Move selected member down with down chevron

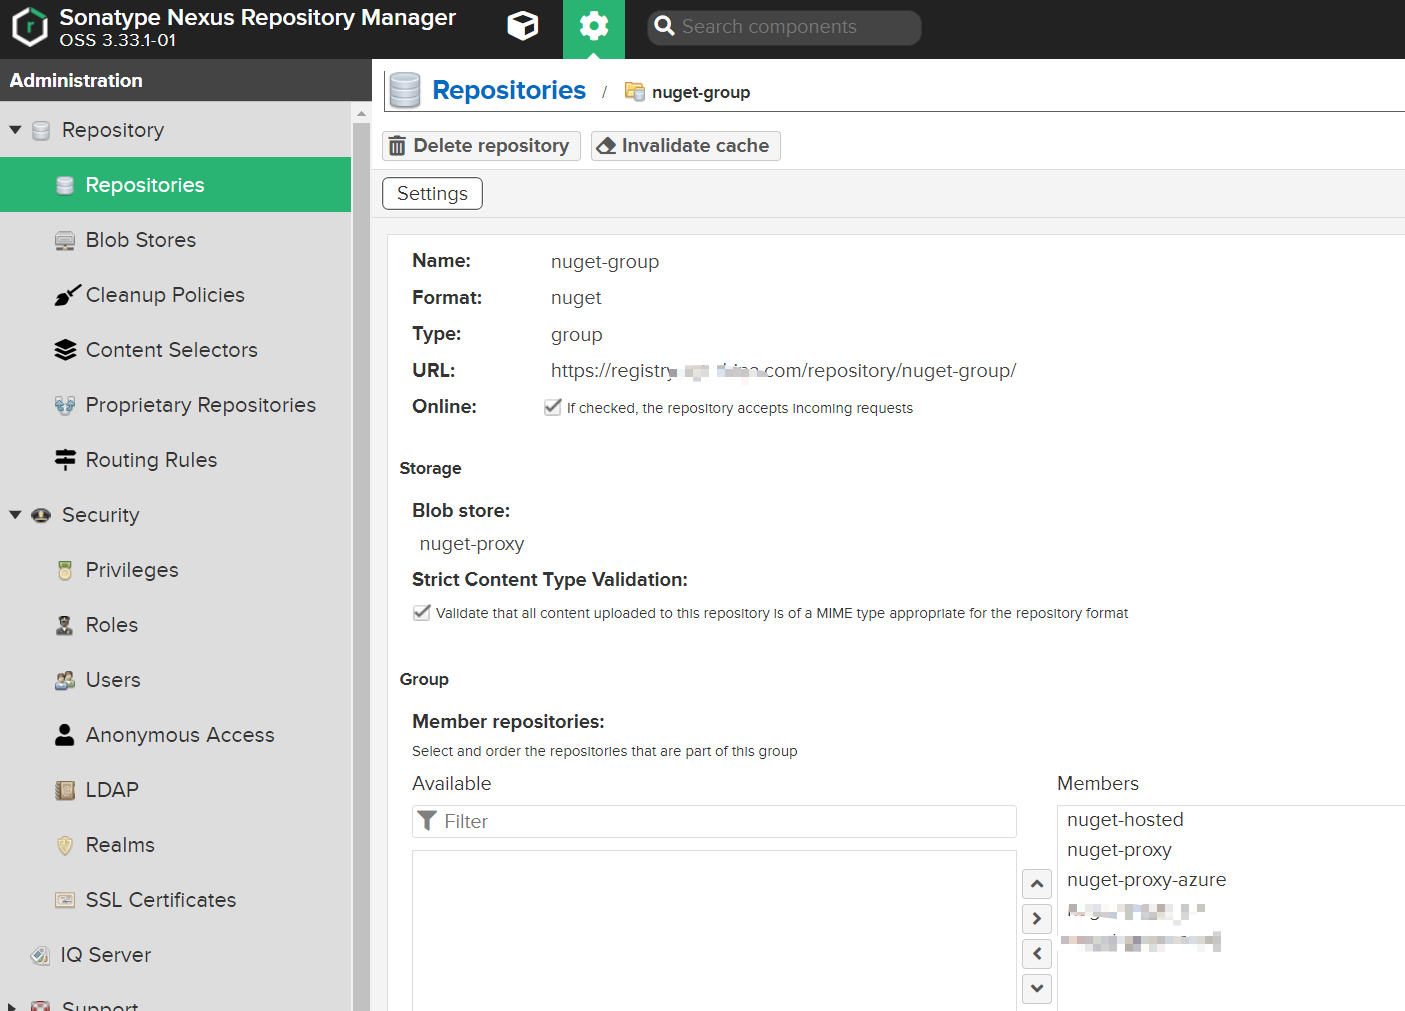click(1037, 989)
